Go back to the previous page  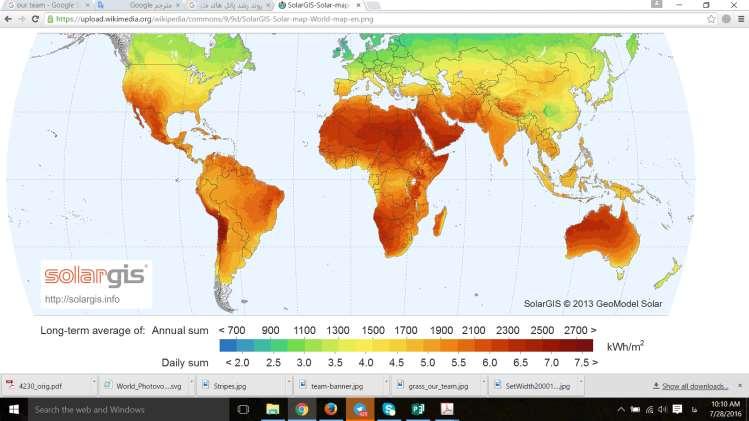(x=8, y=19)
